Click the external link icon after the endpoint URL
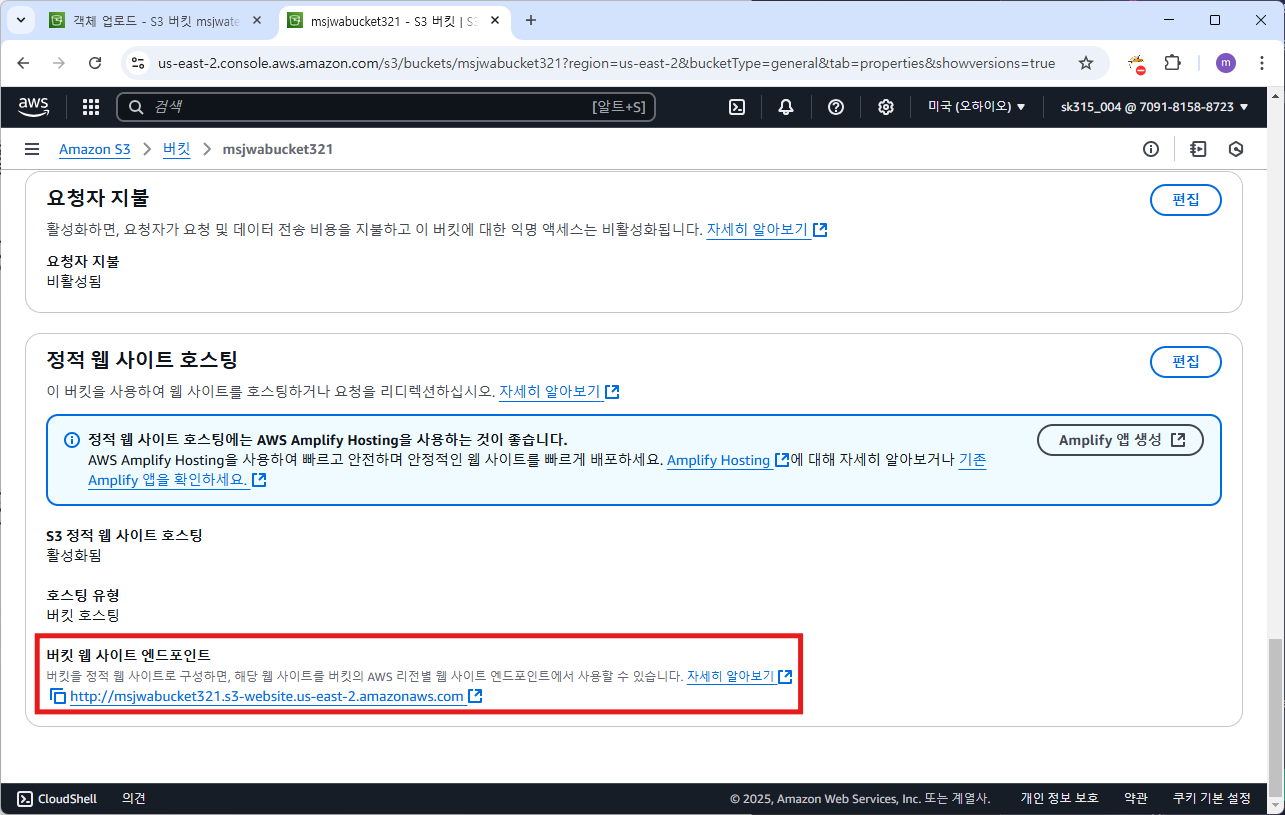 coord(476,696)
